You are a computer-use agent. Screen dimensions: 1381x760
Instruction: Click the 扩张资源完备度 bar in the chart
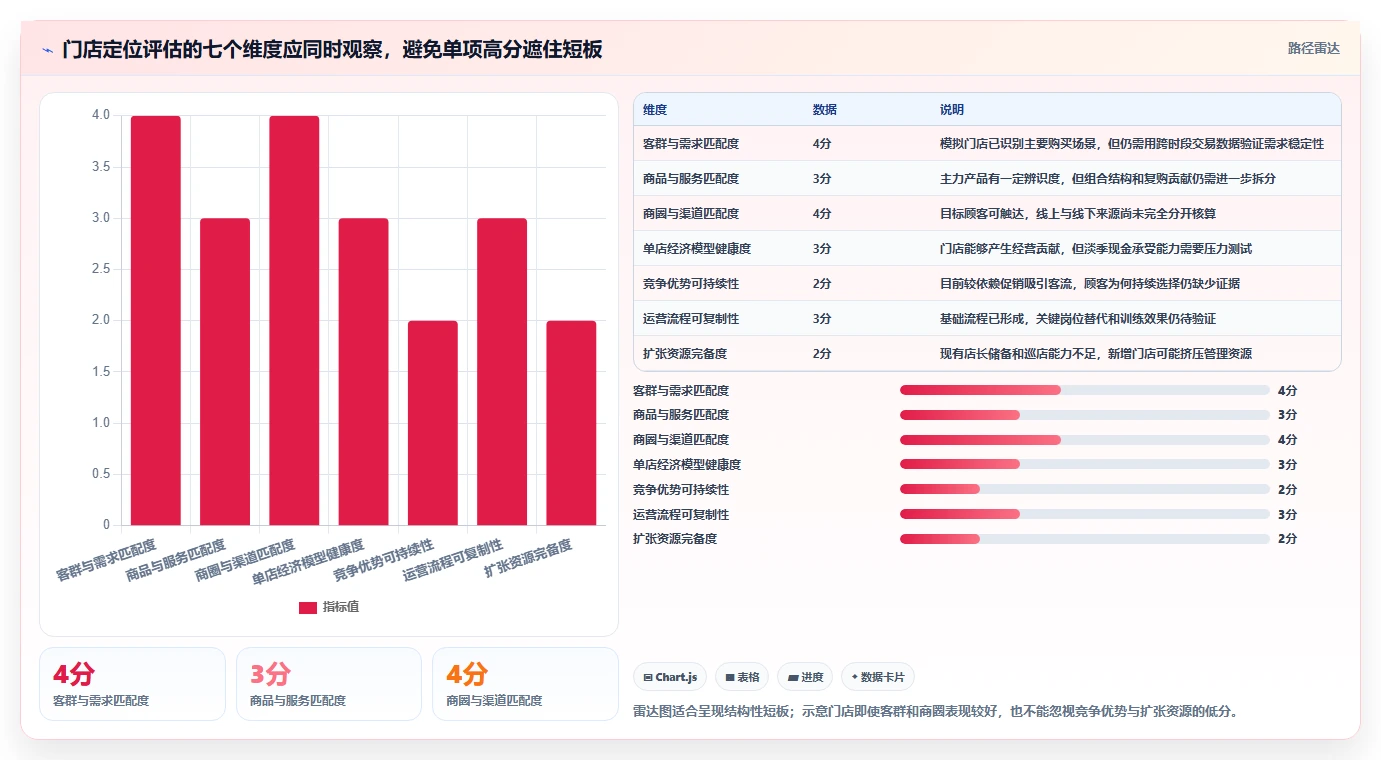571,423
